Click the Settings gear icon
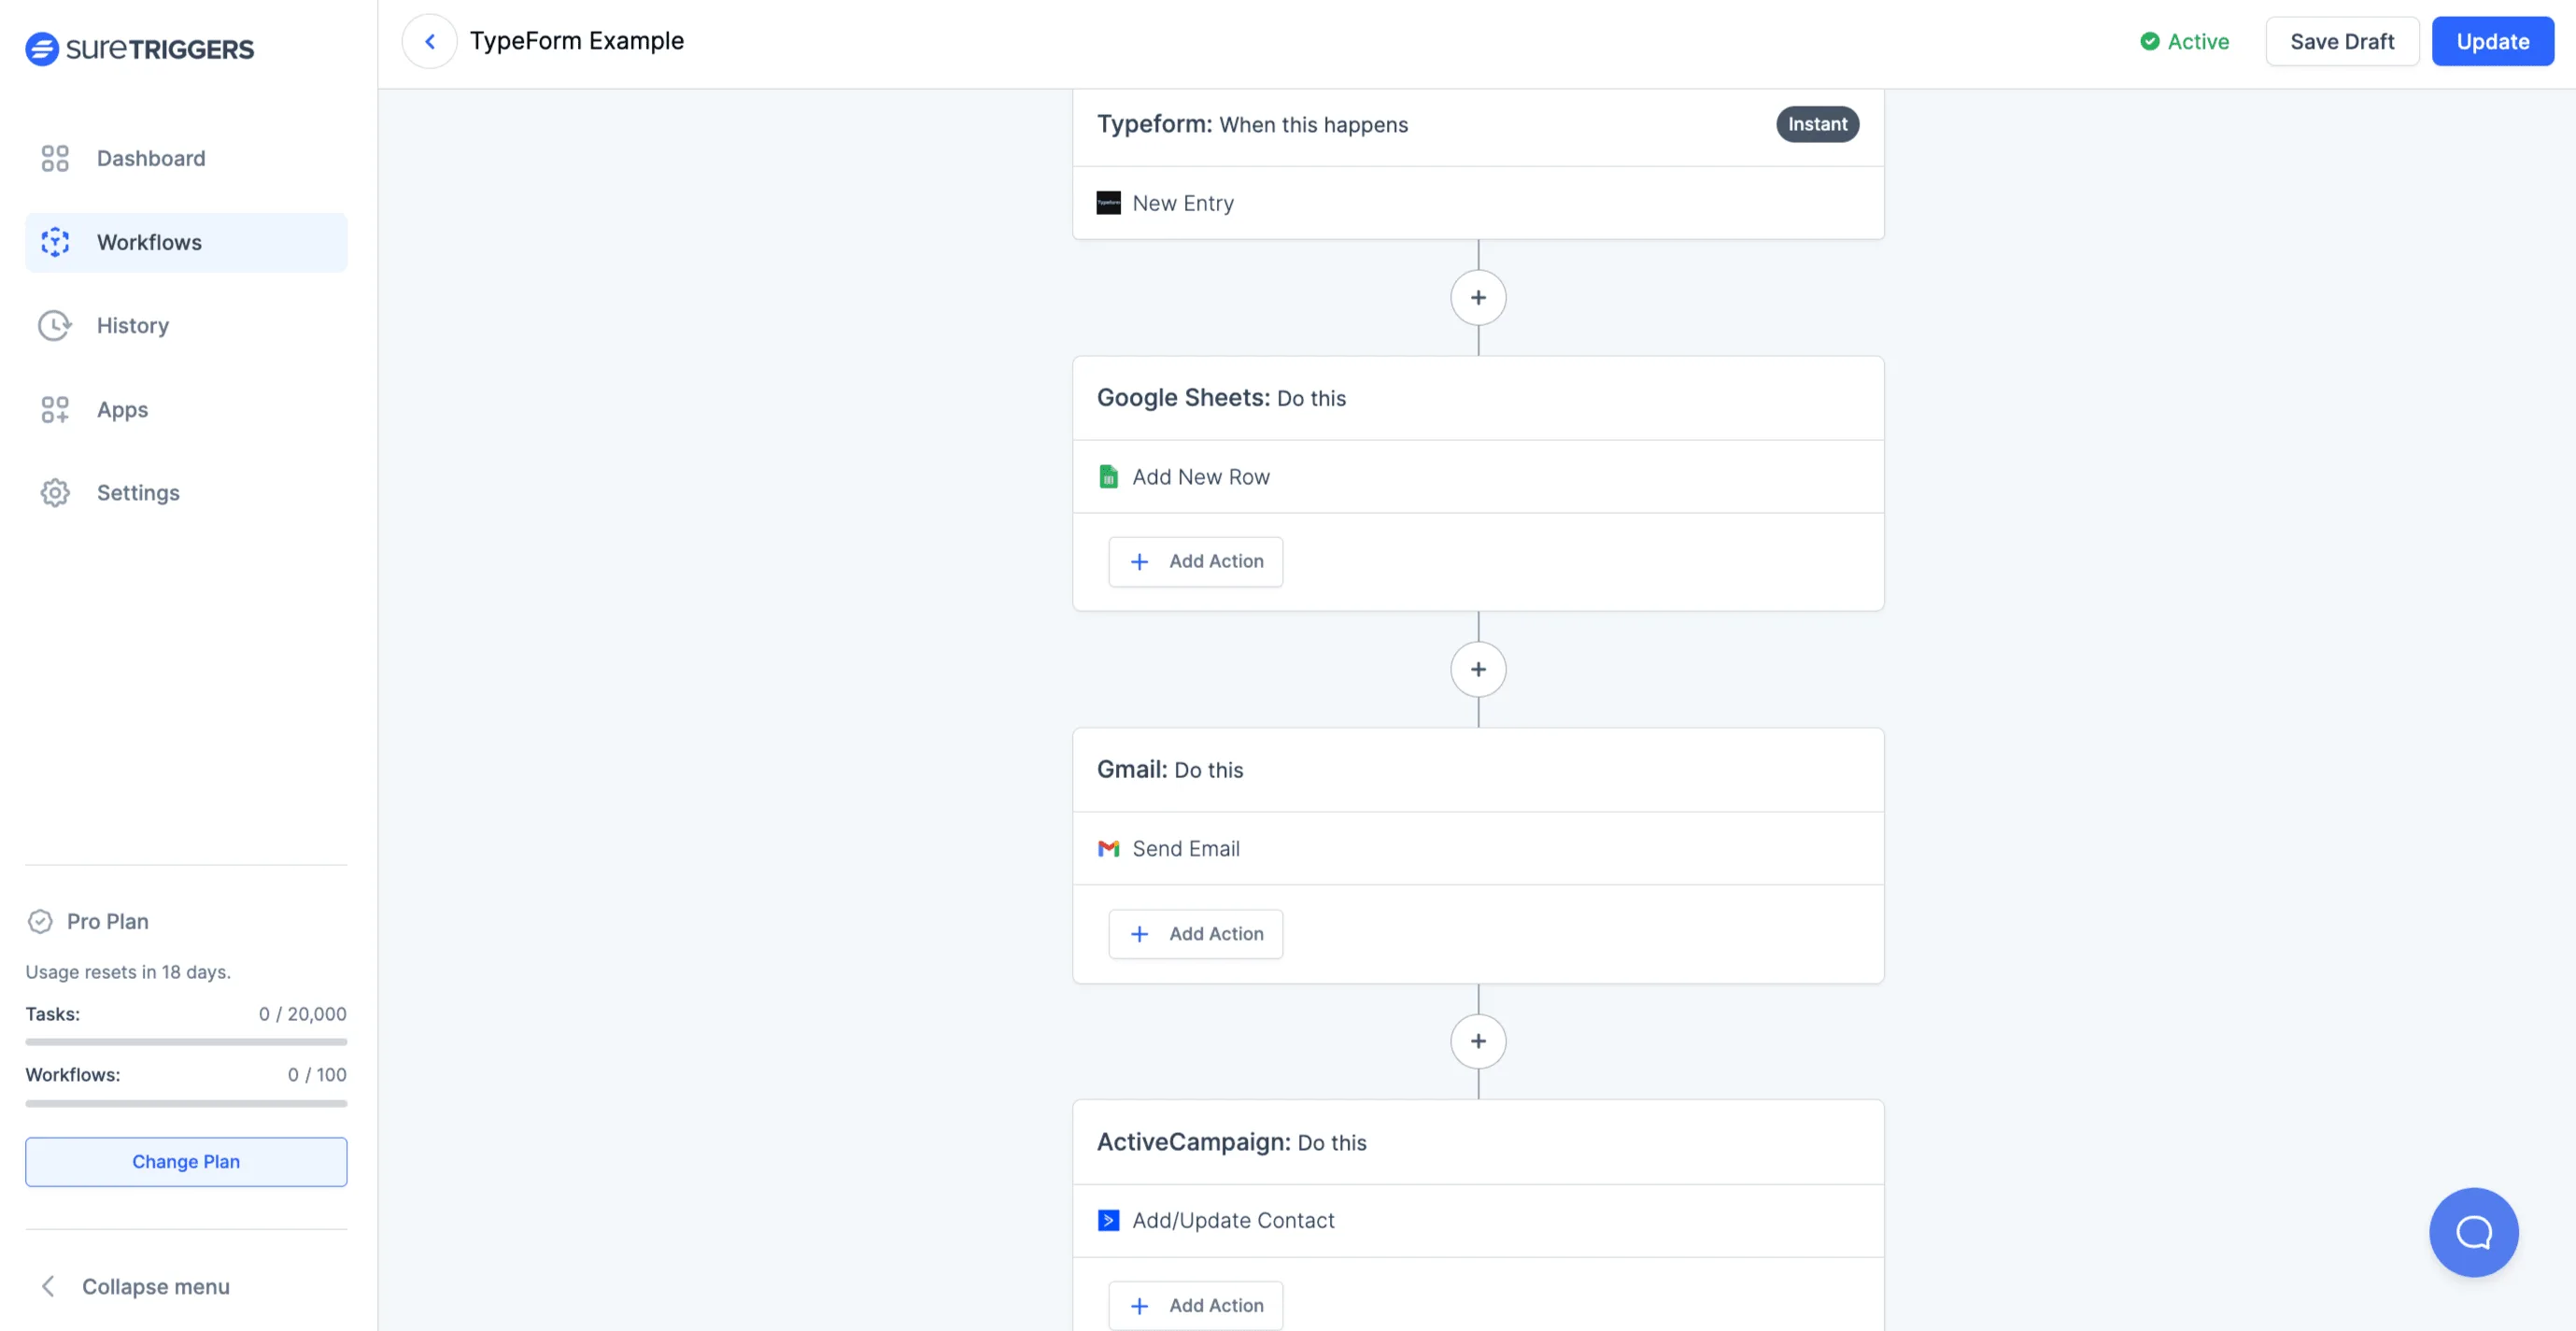 [55, 492]
